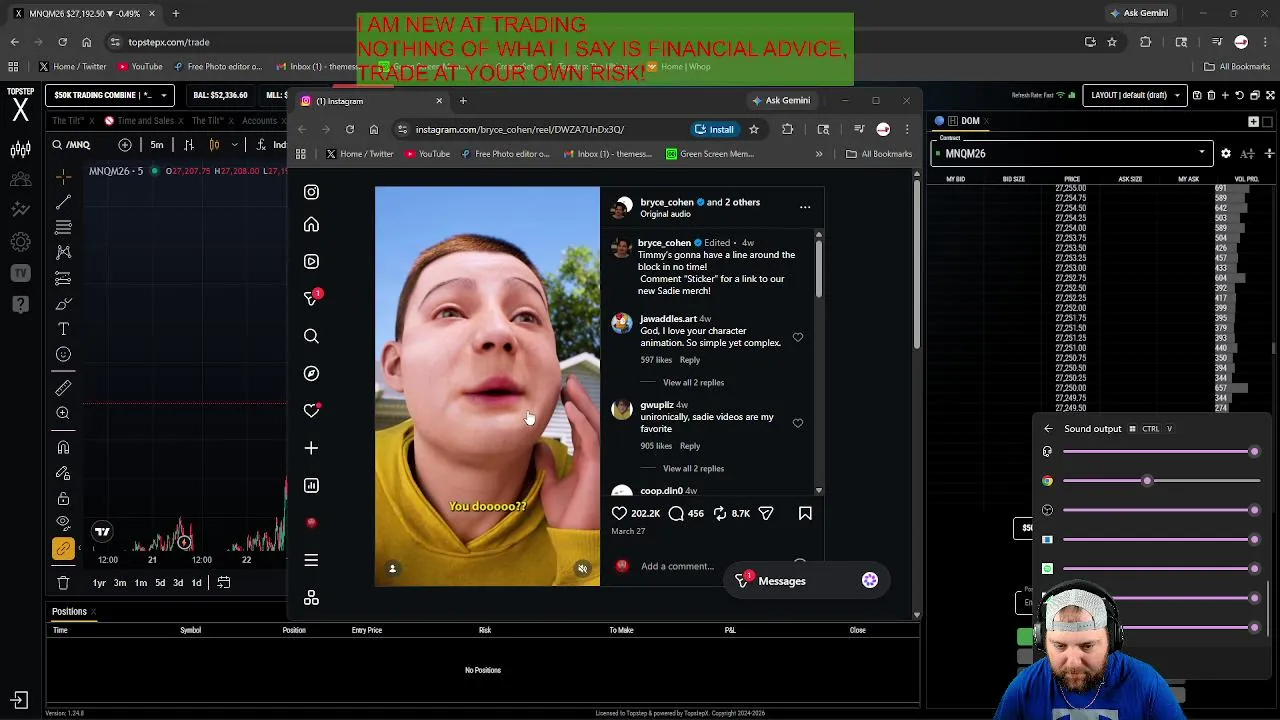Bookmark the Instagram page with the star
The image size is (1280, 720).
point(754,129)
